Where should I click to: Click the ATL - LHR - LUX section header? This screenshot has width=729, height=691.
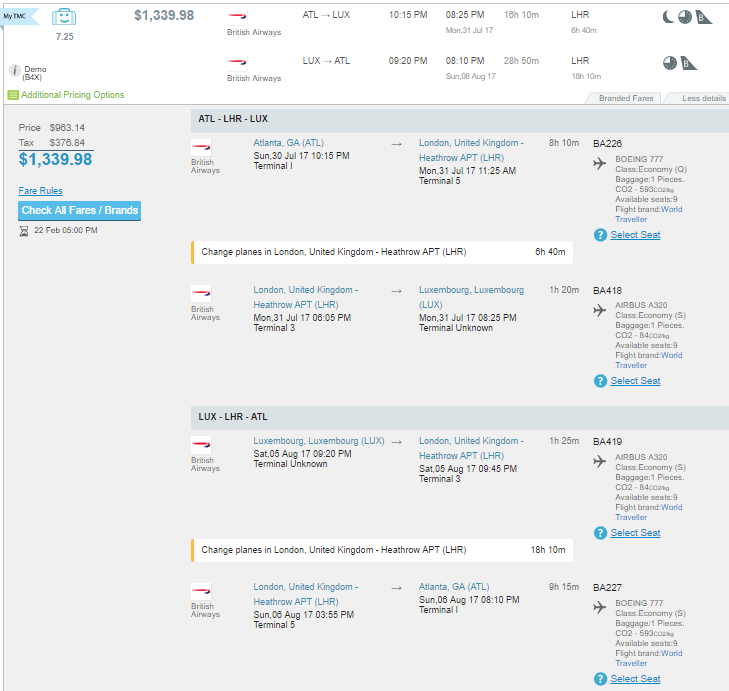[x=460, y=119]
